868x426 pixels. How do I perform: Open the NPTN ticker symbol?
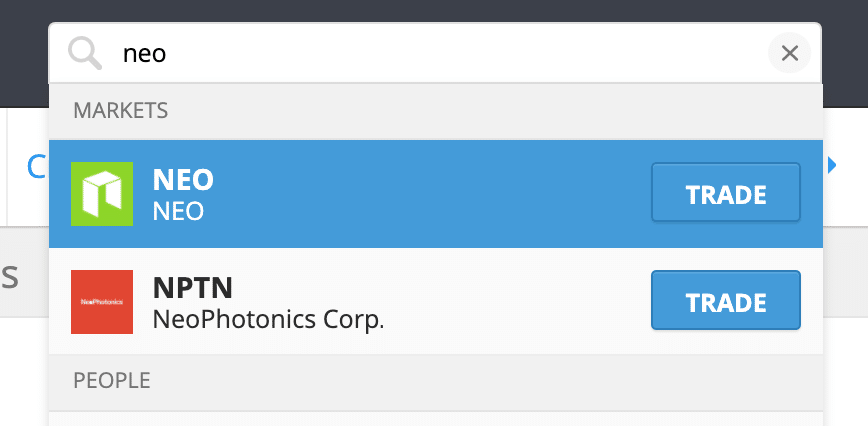pyautogui.click(x=193, y=287)
